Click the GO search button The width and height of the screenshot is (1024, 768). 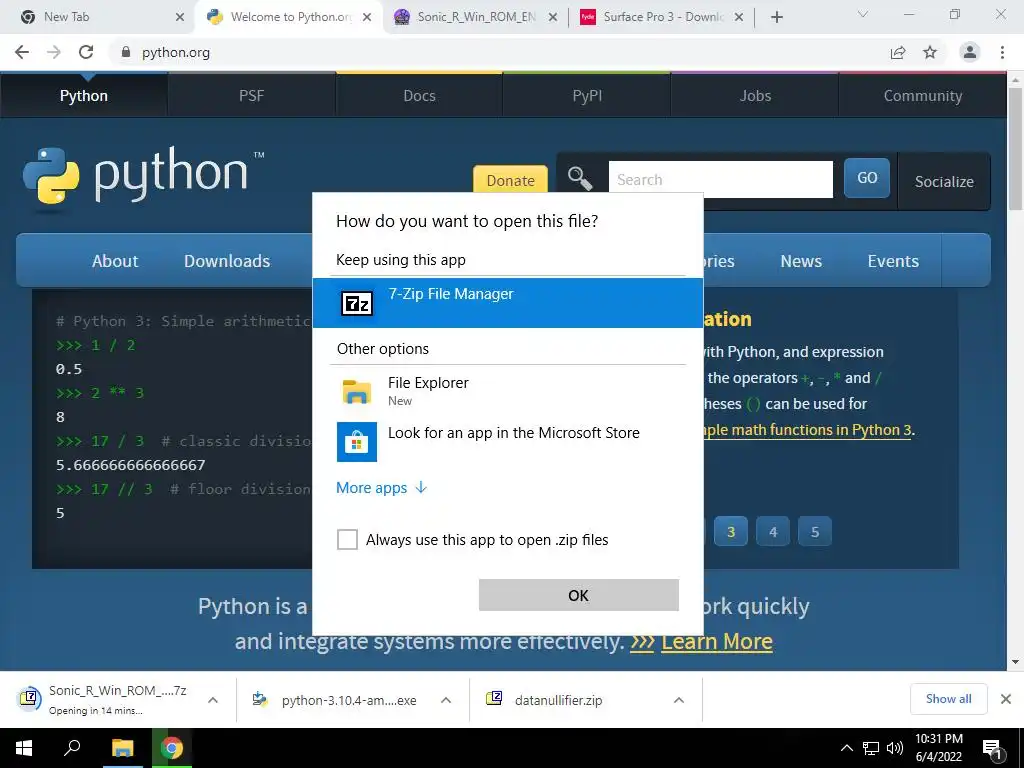tap(867, 178)
